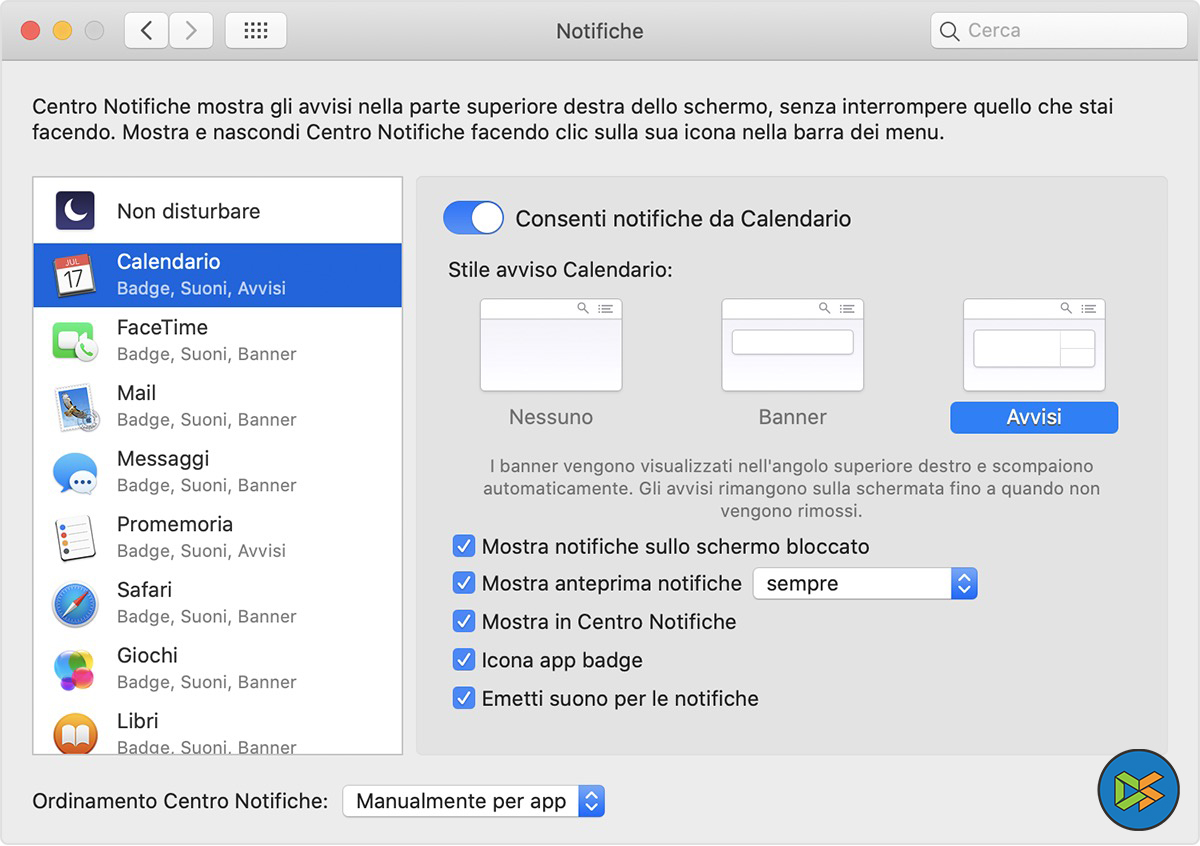
Task: Disable Icona app badge checkbox
Action: [464, 660]
